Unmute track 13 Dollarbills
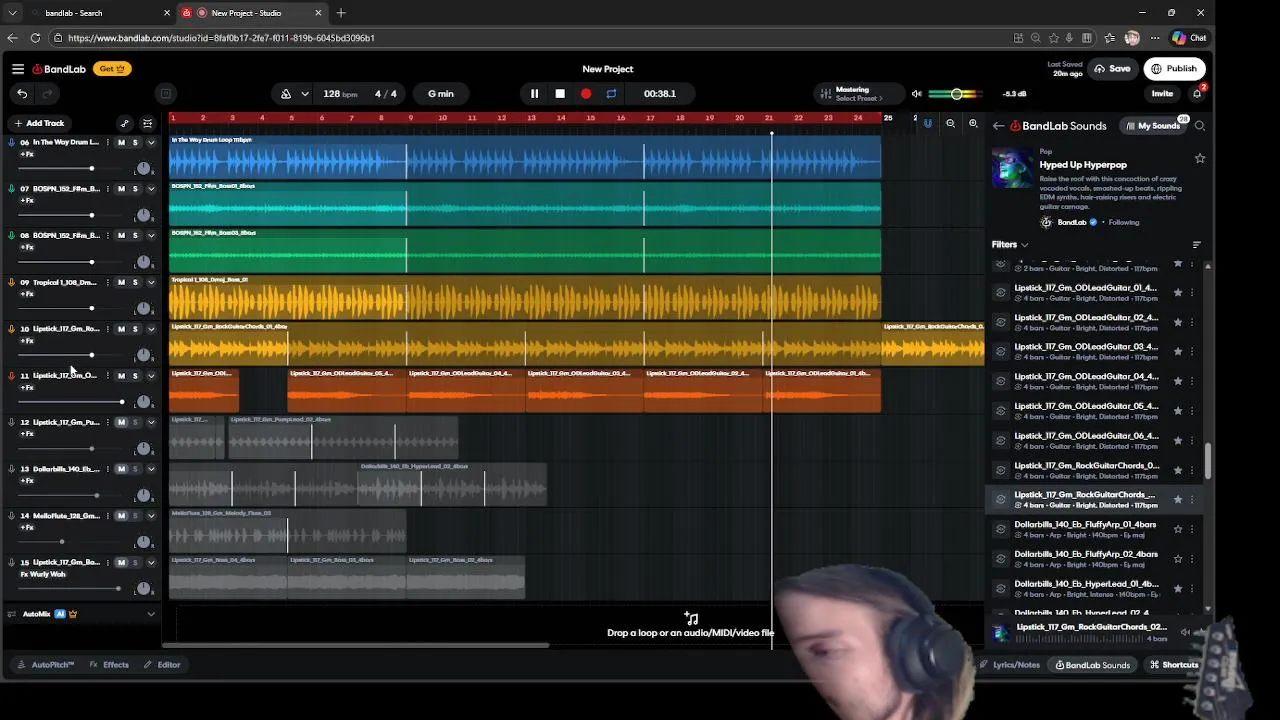The width and height of the screenshot is (1280, 720). [122, 469]
